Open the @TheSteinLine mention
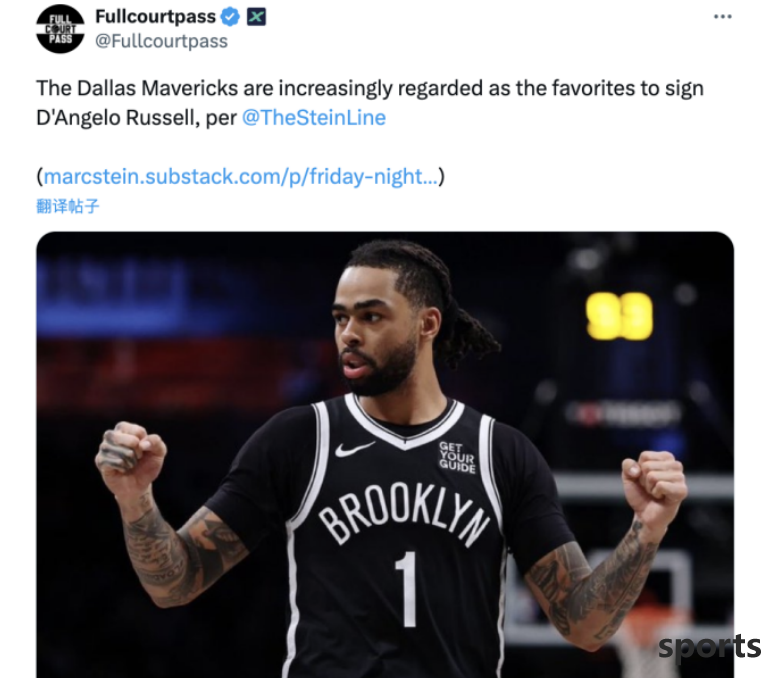This screenshot has height=678, width=776. tap(314, 118)
